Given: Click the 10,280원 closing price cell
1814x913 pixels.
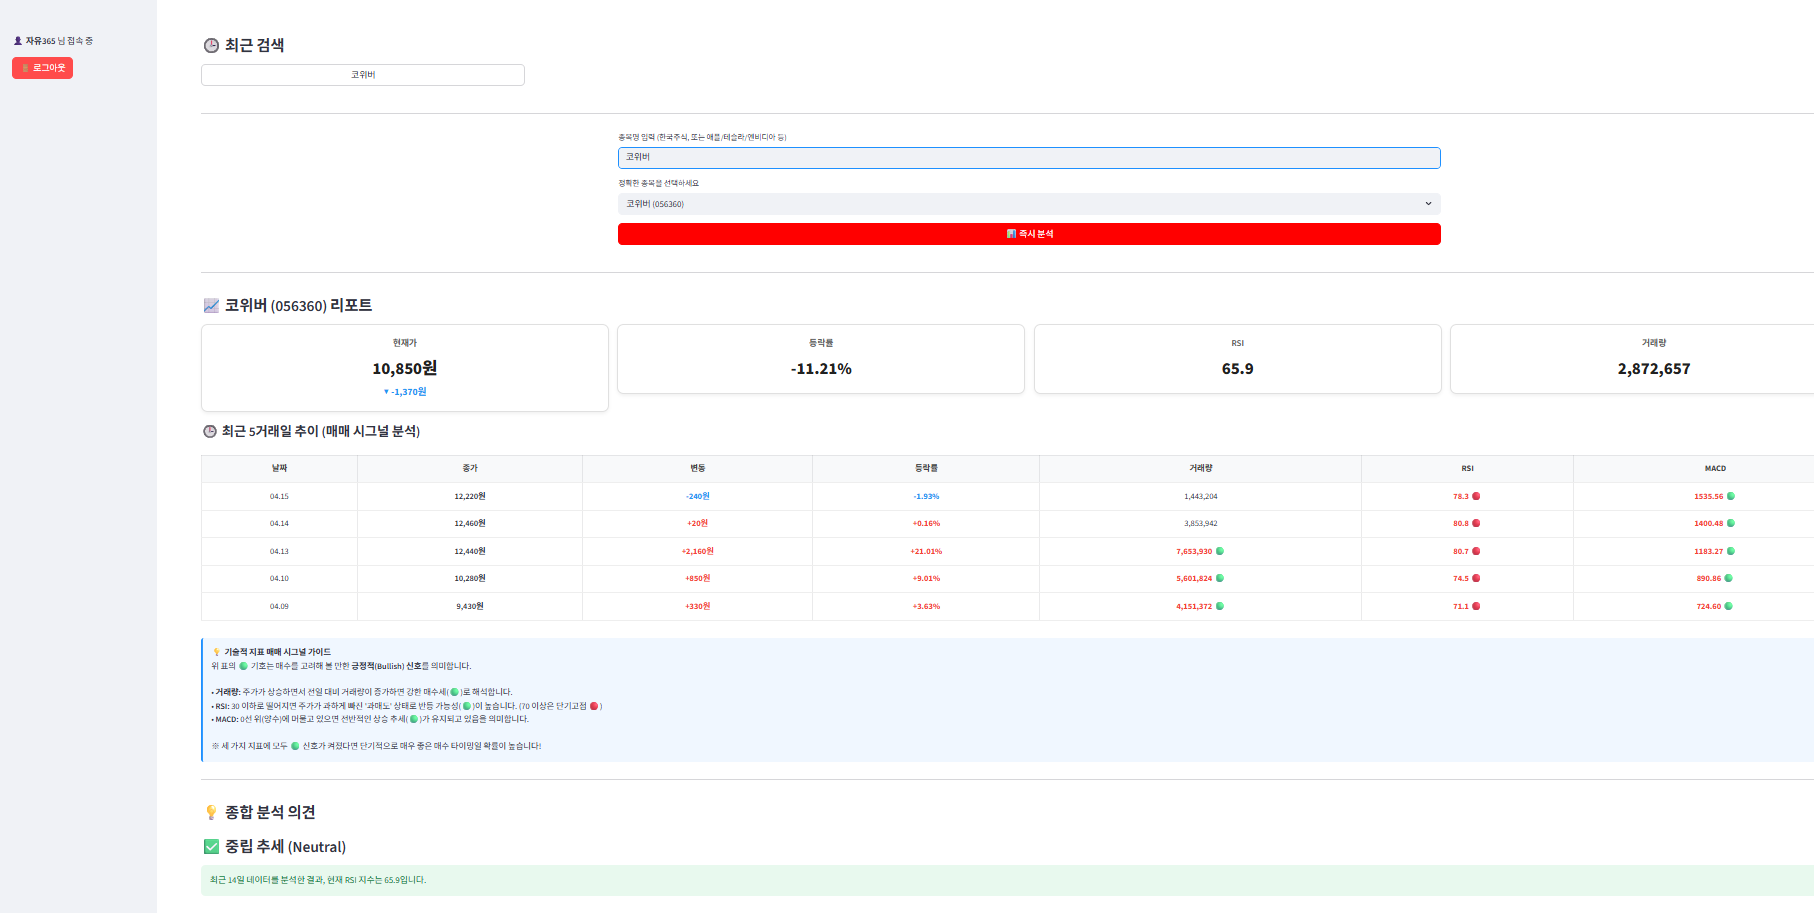Looking at the screenshot, I should click(470, 578).
